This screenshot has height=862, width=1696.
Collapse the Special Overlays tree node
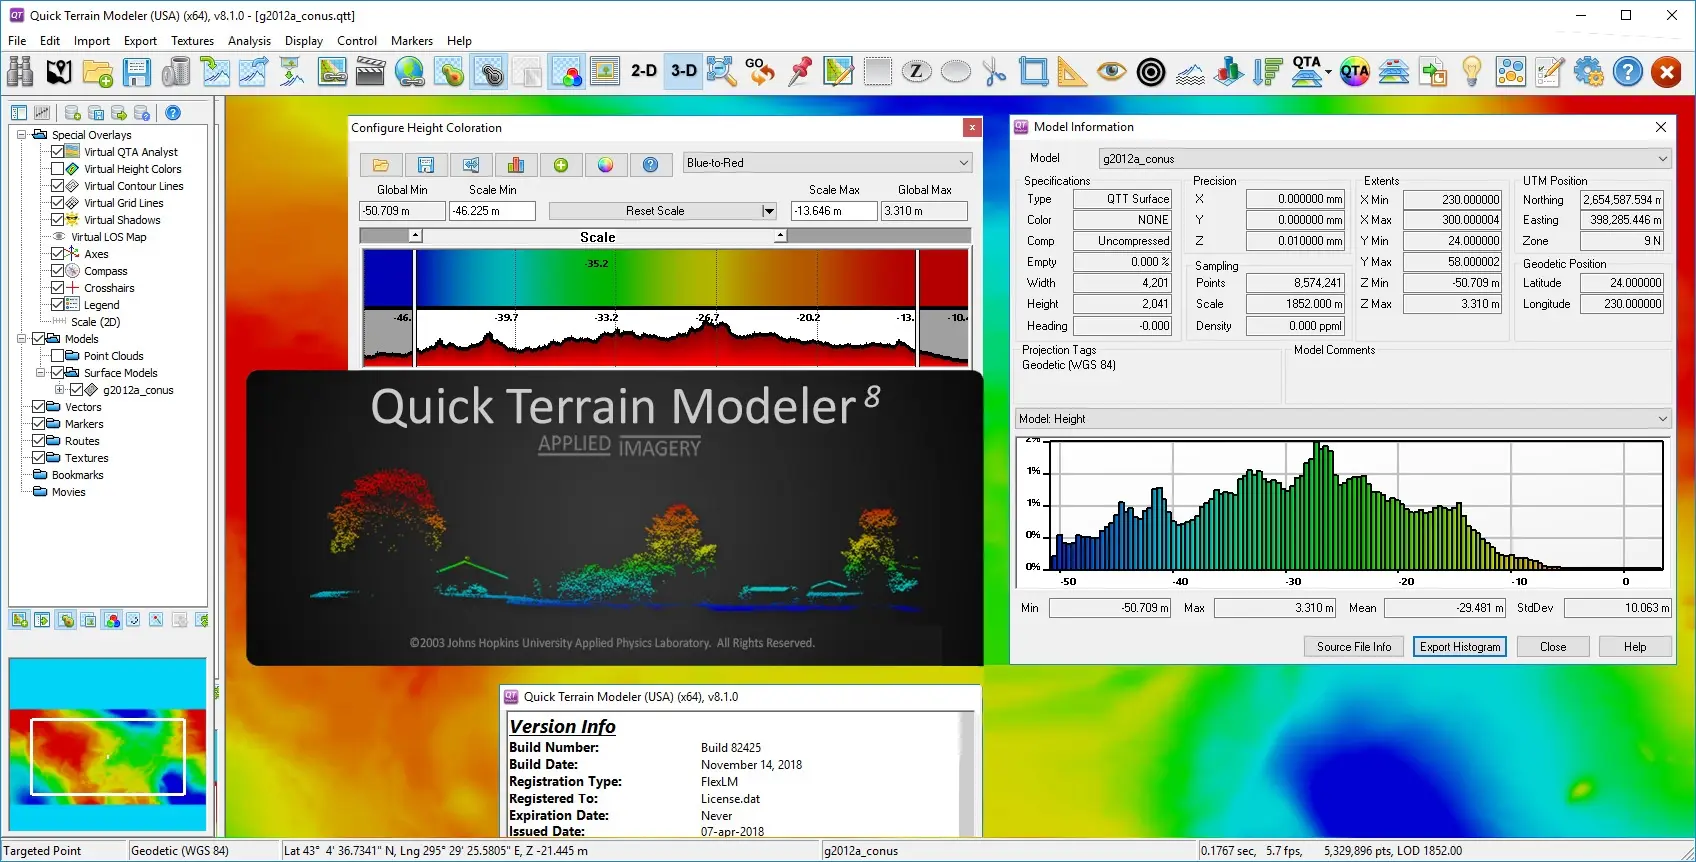(x=22, y=135)
